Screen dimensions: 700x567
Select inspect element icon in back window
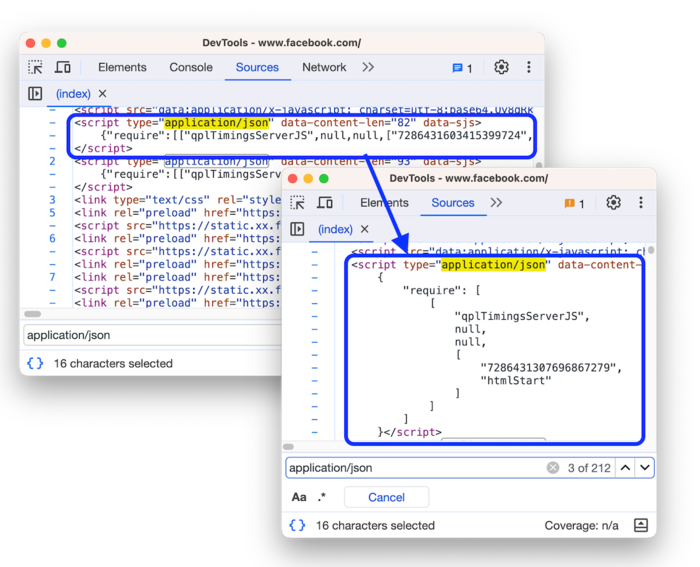pyautogui.click(x=35, y=67)
